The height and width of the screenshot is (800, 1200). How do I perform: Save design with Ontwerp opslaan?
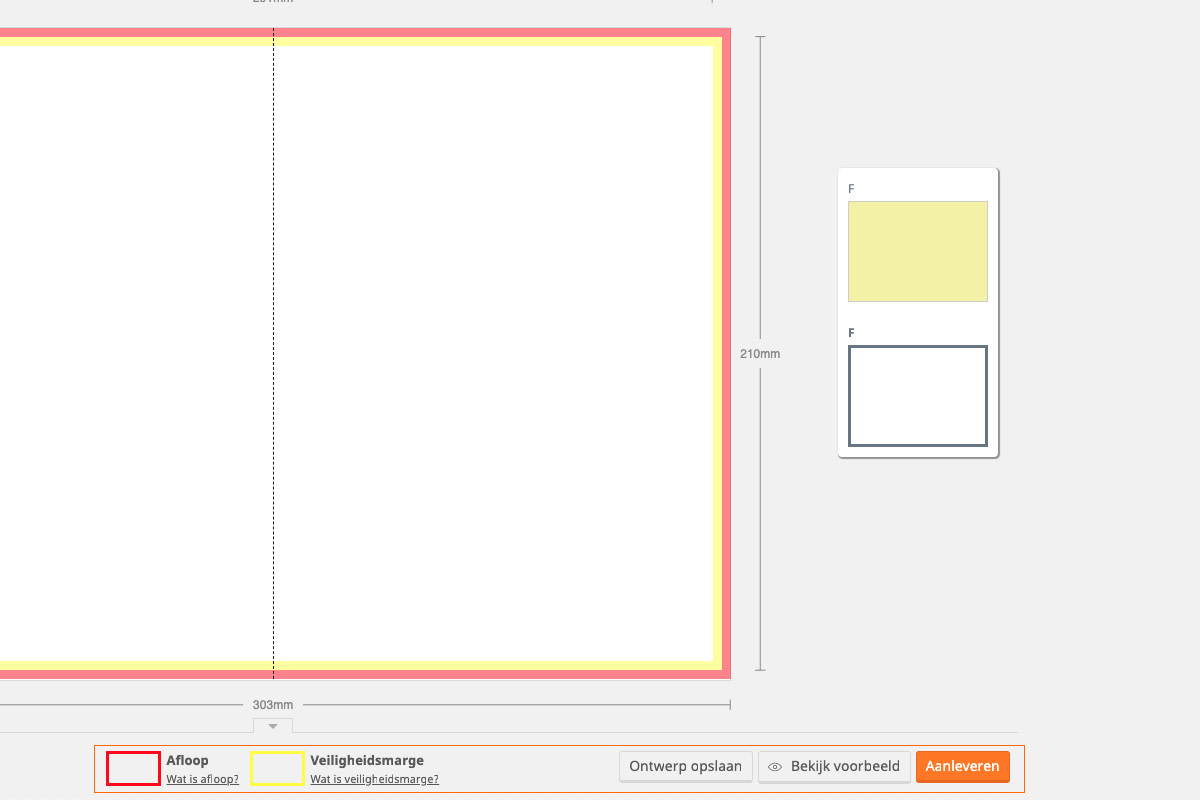[x=686, y=767]
